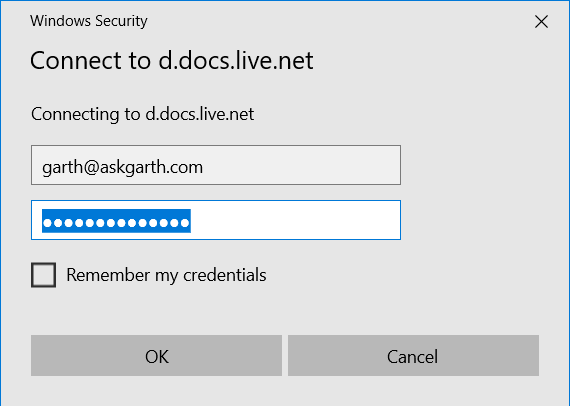The height and width of the screenshot is (406, 570).
Task: Dismiss the prompt using Cancel
Action: pos(413,355)
